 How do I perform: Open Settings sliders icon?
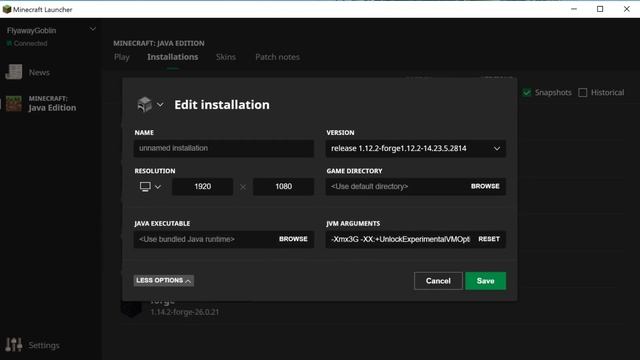pyautogui.click(x=14, y=345)
